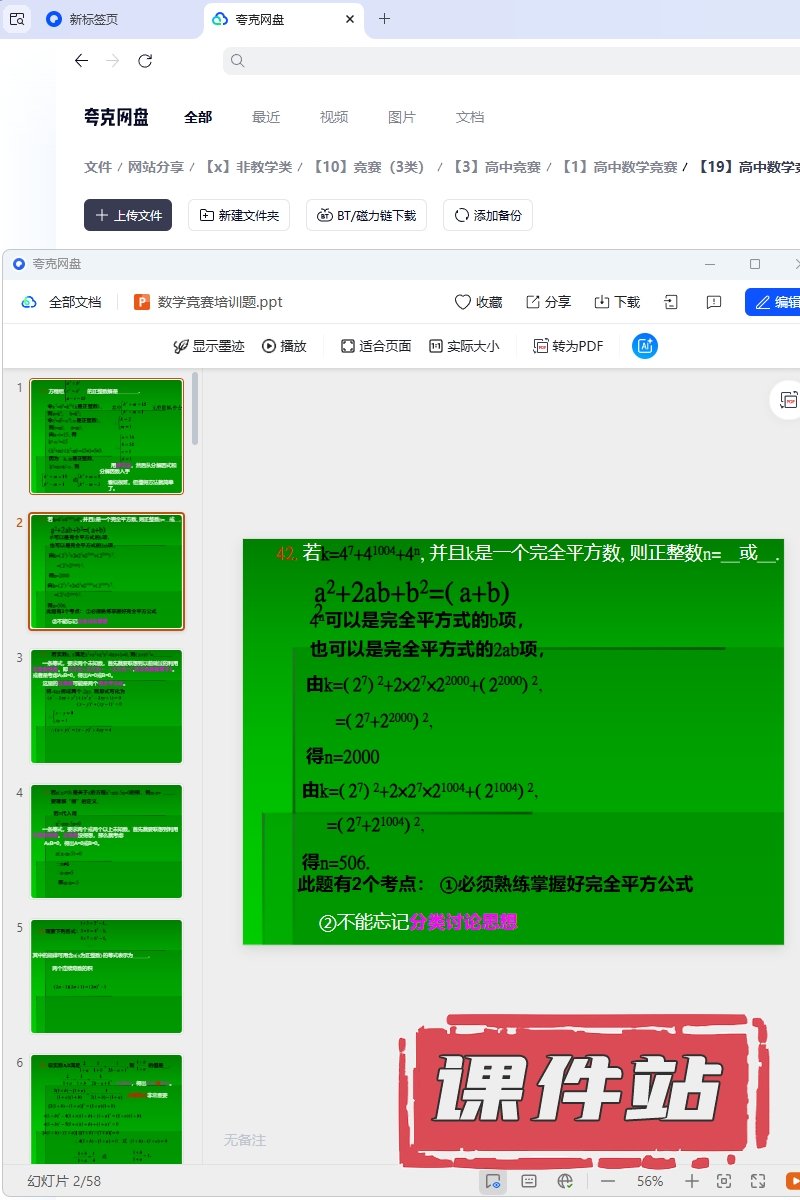
Task: Click the zoom out minus icon
Action: point(608,1181)
